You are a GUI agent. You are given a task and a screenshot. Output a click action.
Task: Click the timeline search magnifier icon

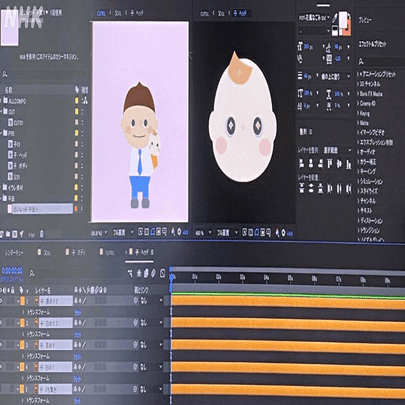[32, 274]
